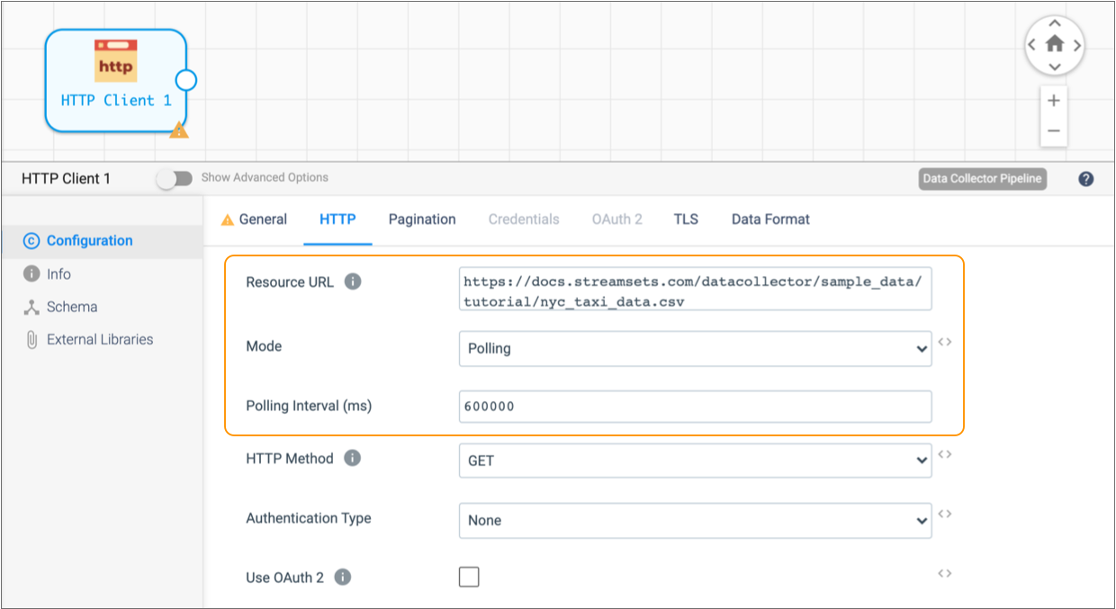This screenshot has width=1116, height=609.
Task: Enable the Use OAuth 2 checkbox
Action: [468, 577]
